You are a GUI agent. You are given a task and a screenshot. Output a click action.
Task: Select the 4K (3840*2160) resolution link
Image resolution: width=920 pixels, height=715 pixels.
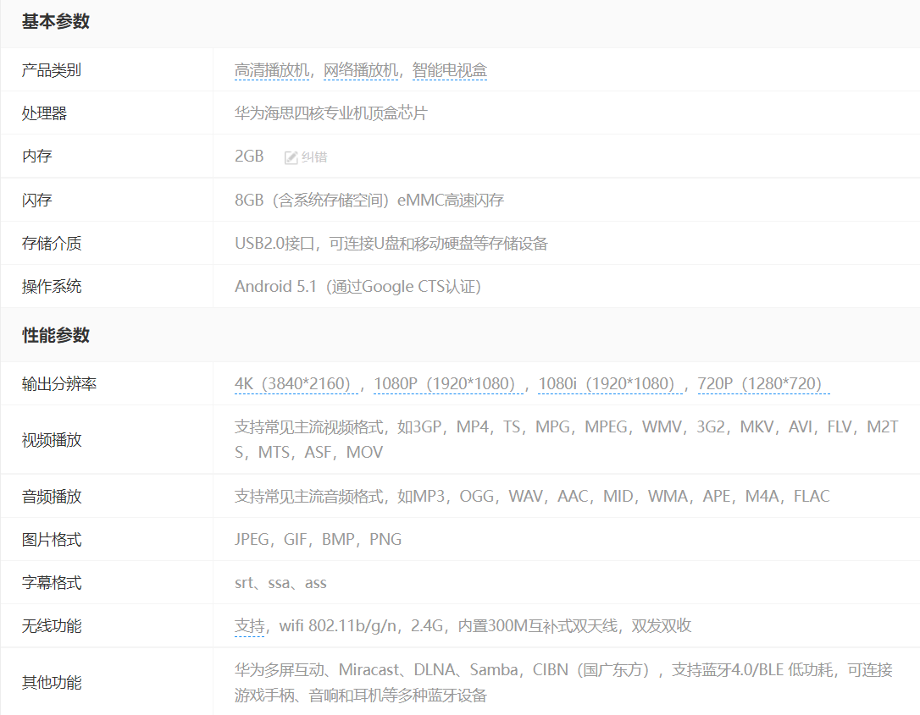[296, 384]
